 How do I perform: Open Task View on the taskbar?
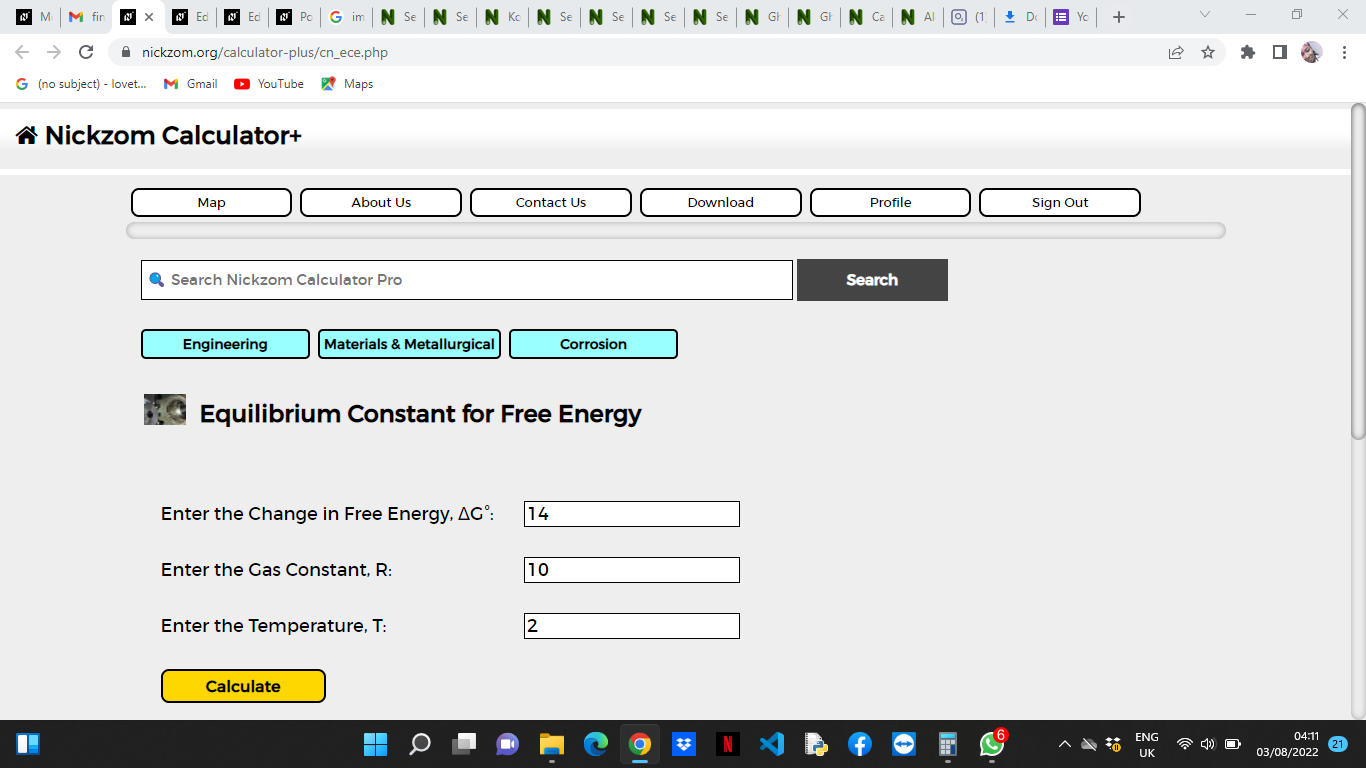pos(464,744)
